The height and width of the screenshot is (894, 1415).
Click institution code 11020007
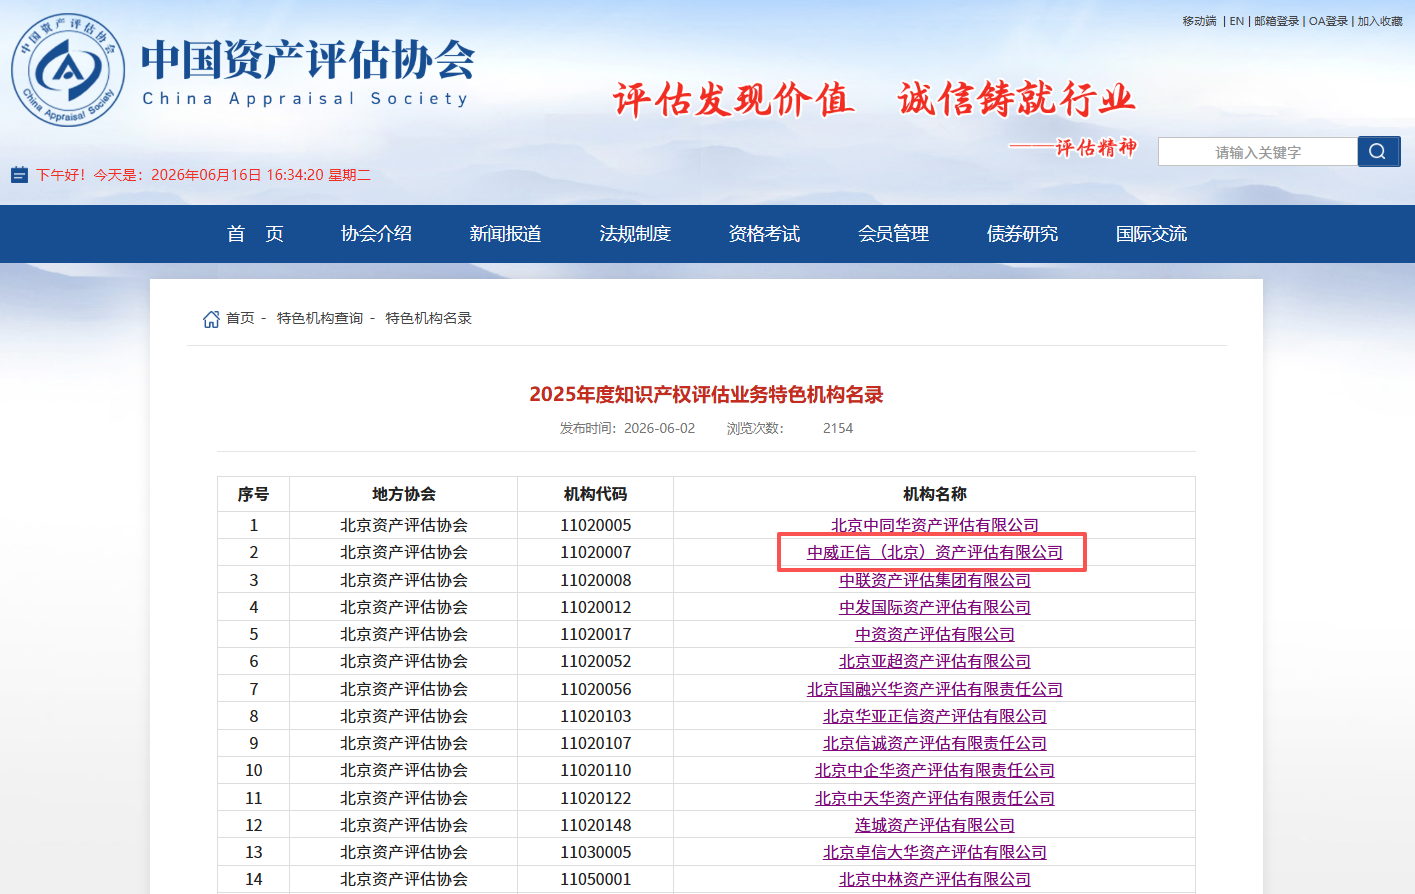point(596,552)
